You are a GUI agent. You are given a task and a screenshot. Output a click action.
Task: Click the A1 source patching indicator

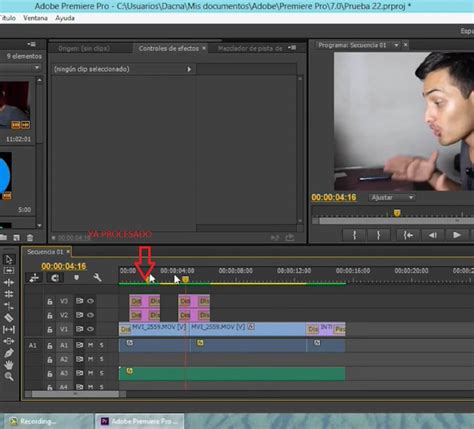click(32, 345)
